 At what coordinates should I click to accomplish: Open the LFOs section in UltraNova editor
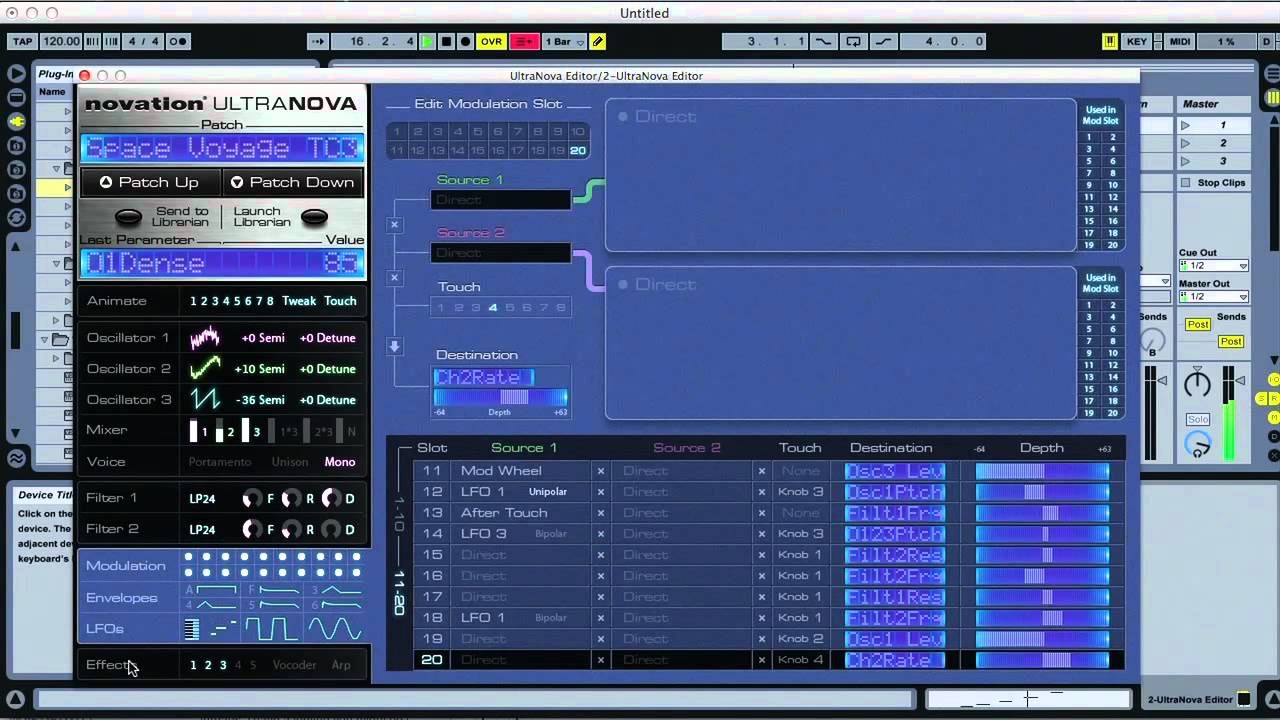point(105,628)
